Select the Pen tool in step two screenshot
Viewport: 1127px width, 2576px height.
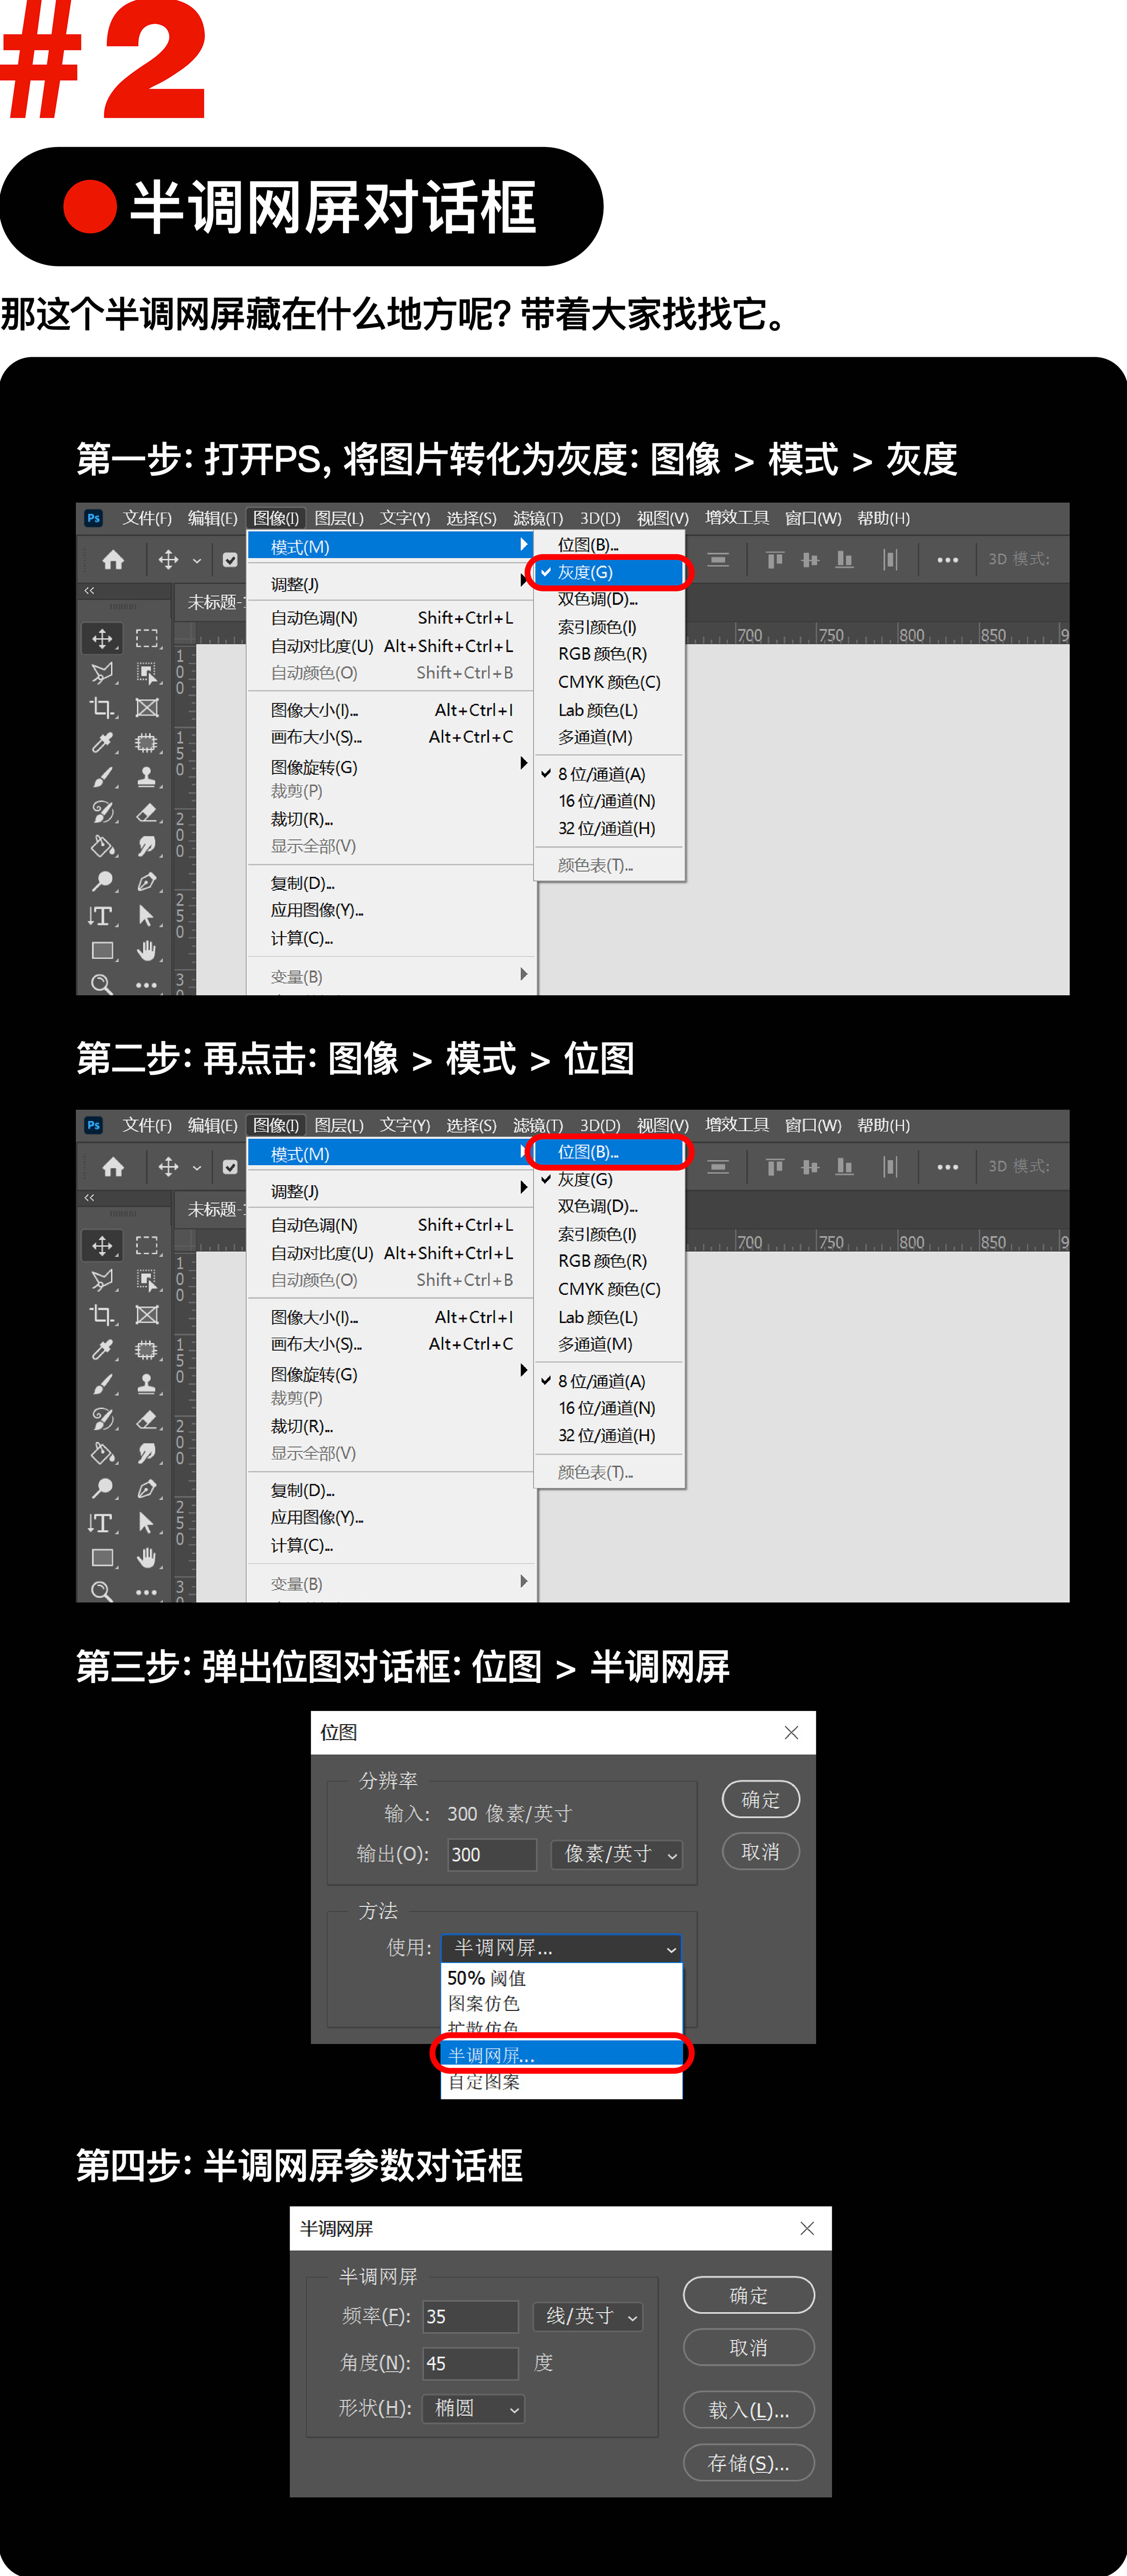(x=147, y=1489)
